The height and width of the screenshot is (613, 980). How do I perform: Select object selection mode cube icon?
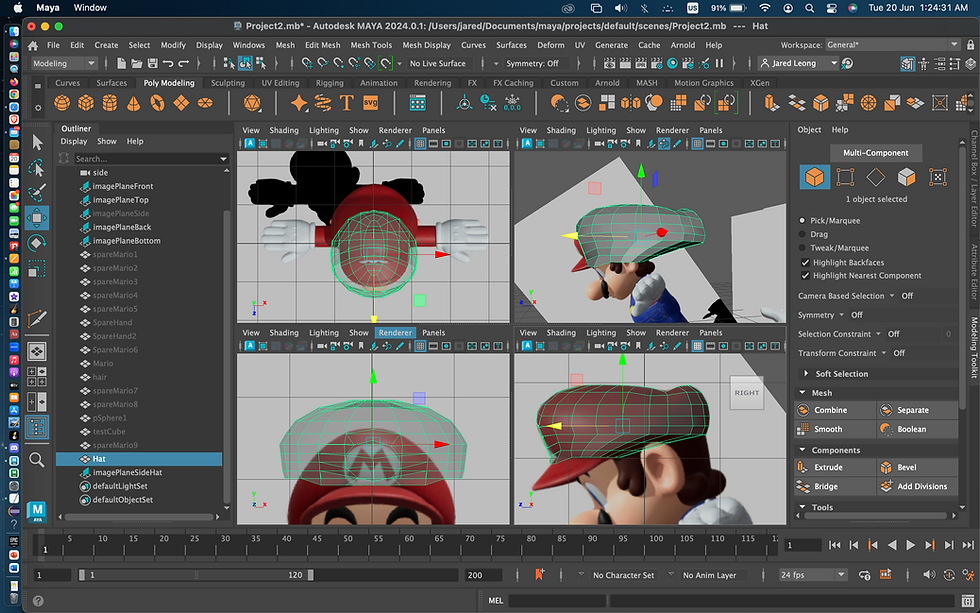813,177
